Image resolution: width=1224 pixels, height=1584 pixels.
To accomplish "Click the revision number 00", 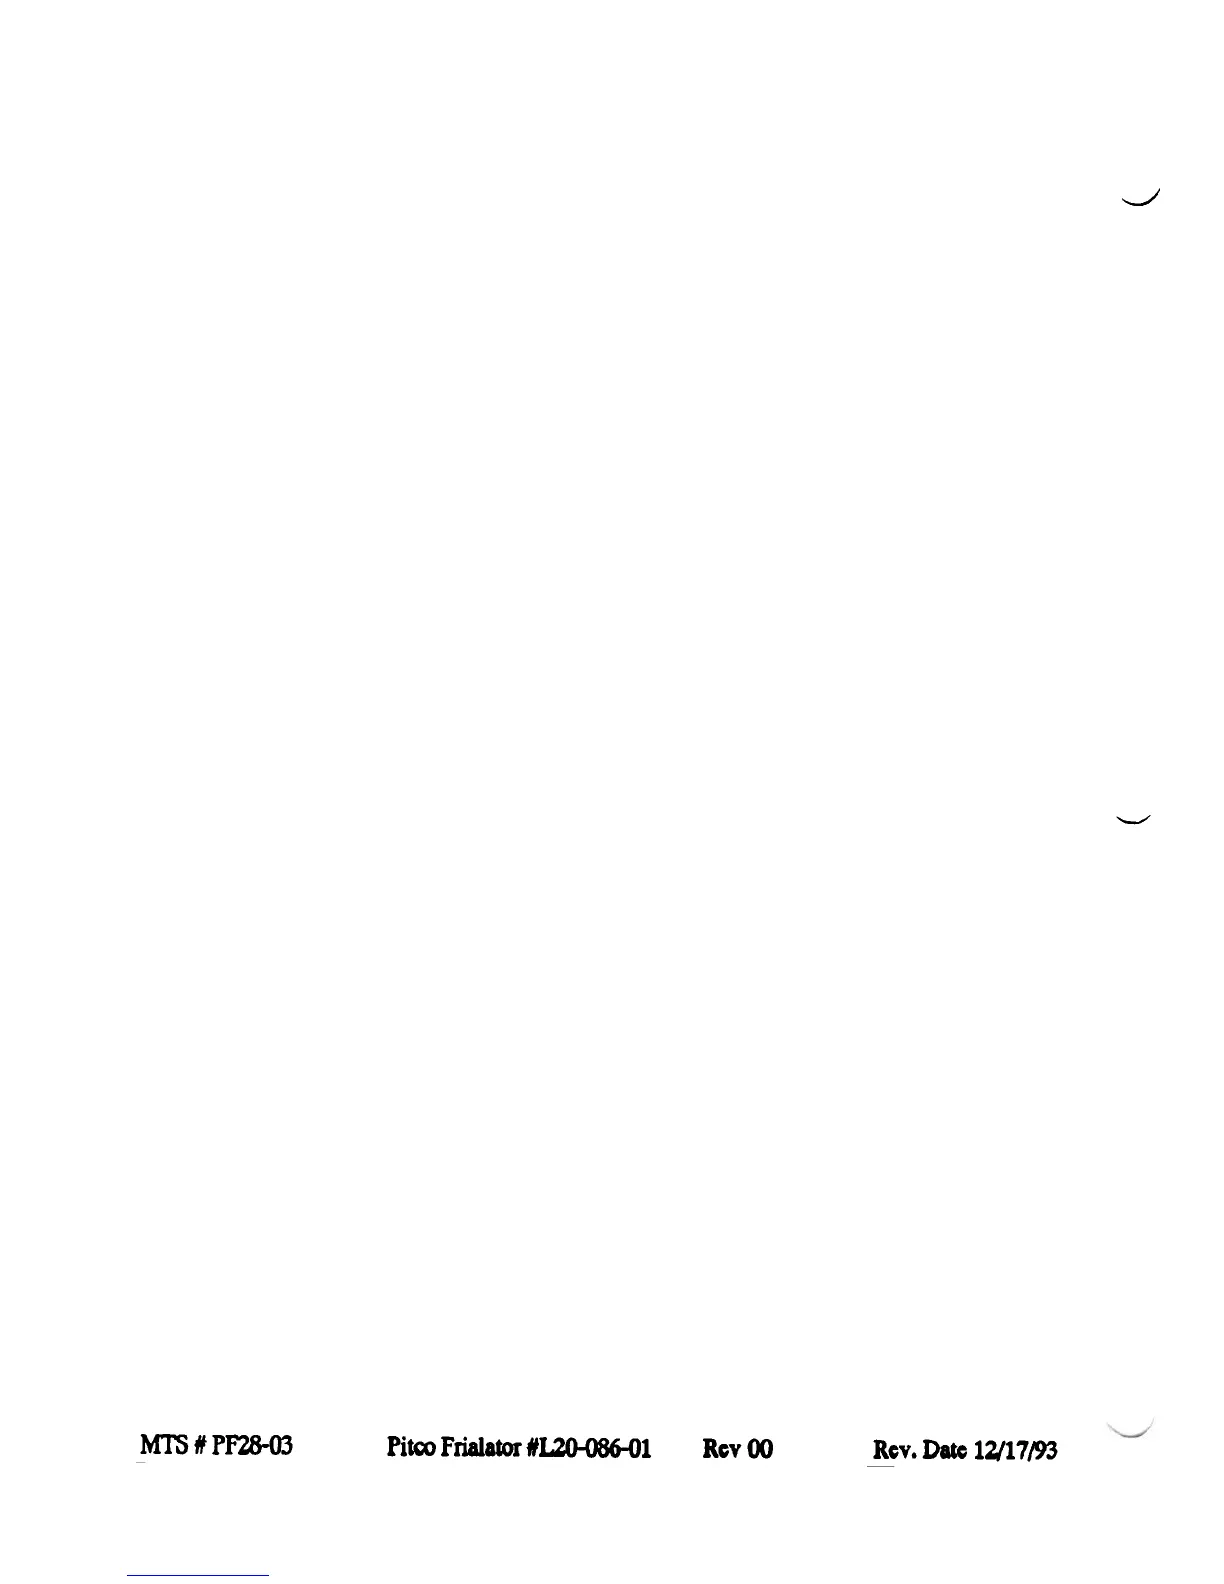I will click(759, 1448).
